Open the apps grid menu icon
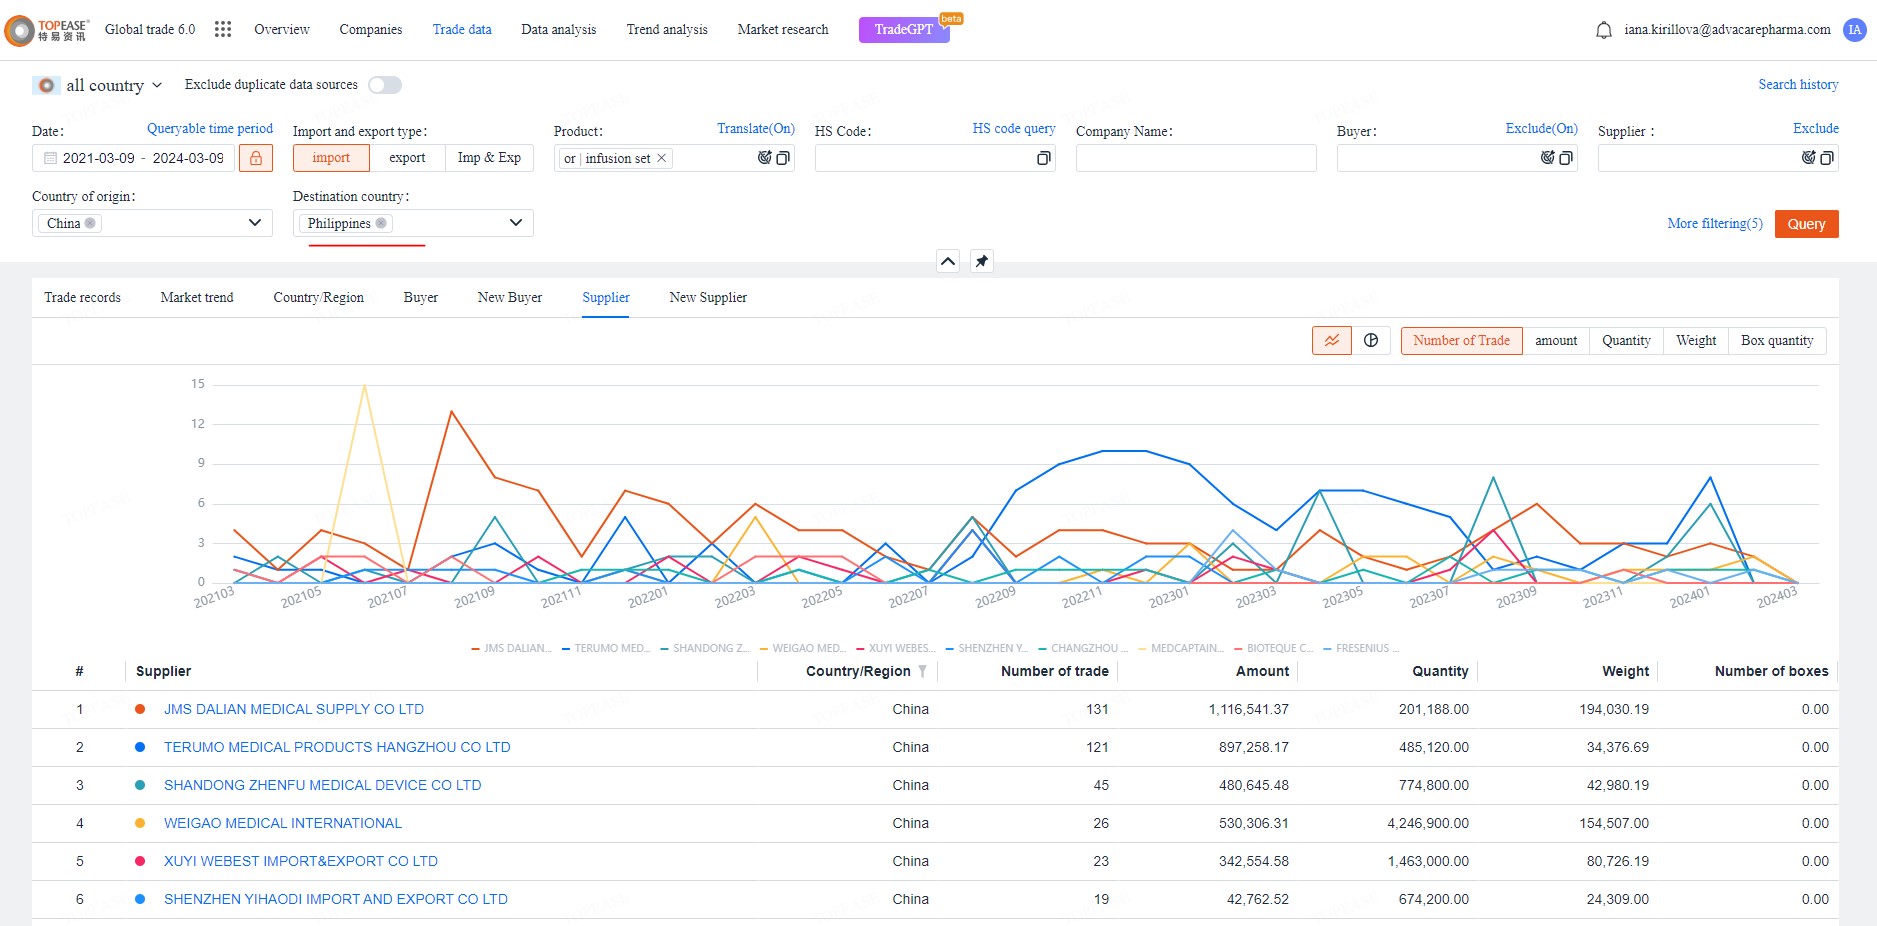 (x=223, y=29)
